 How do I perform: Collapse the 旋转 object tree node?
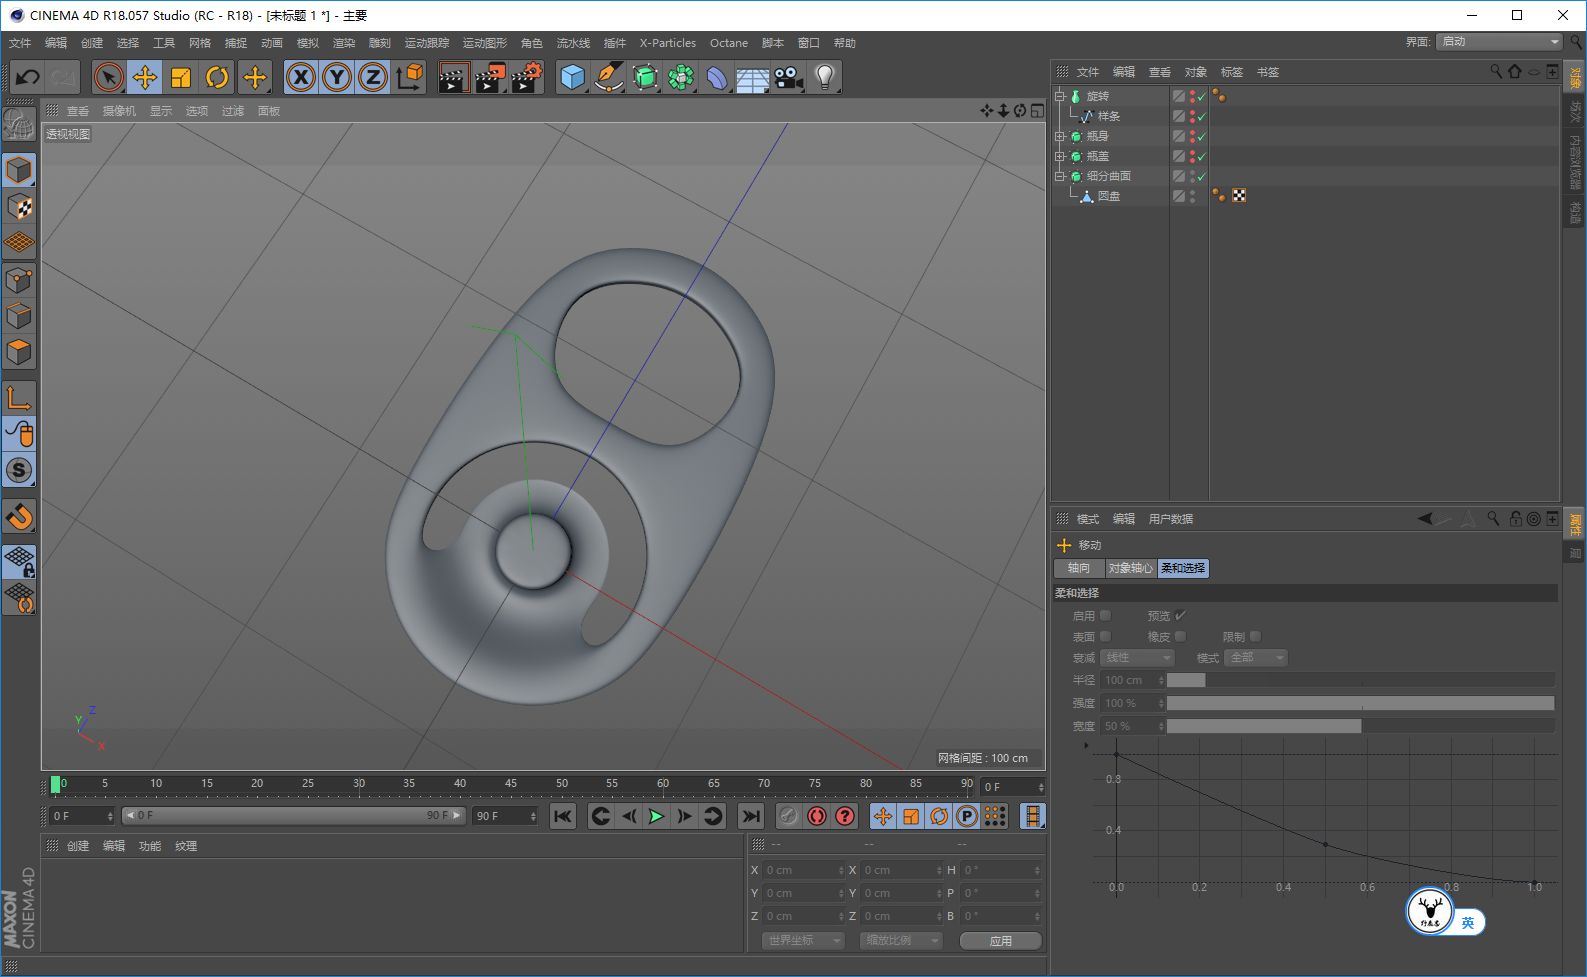click(1060, 97)
